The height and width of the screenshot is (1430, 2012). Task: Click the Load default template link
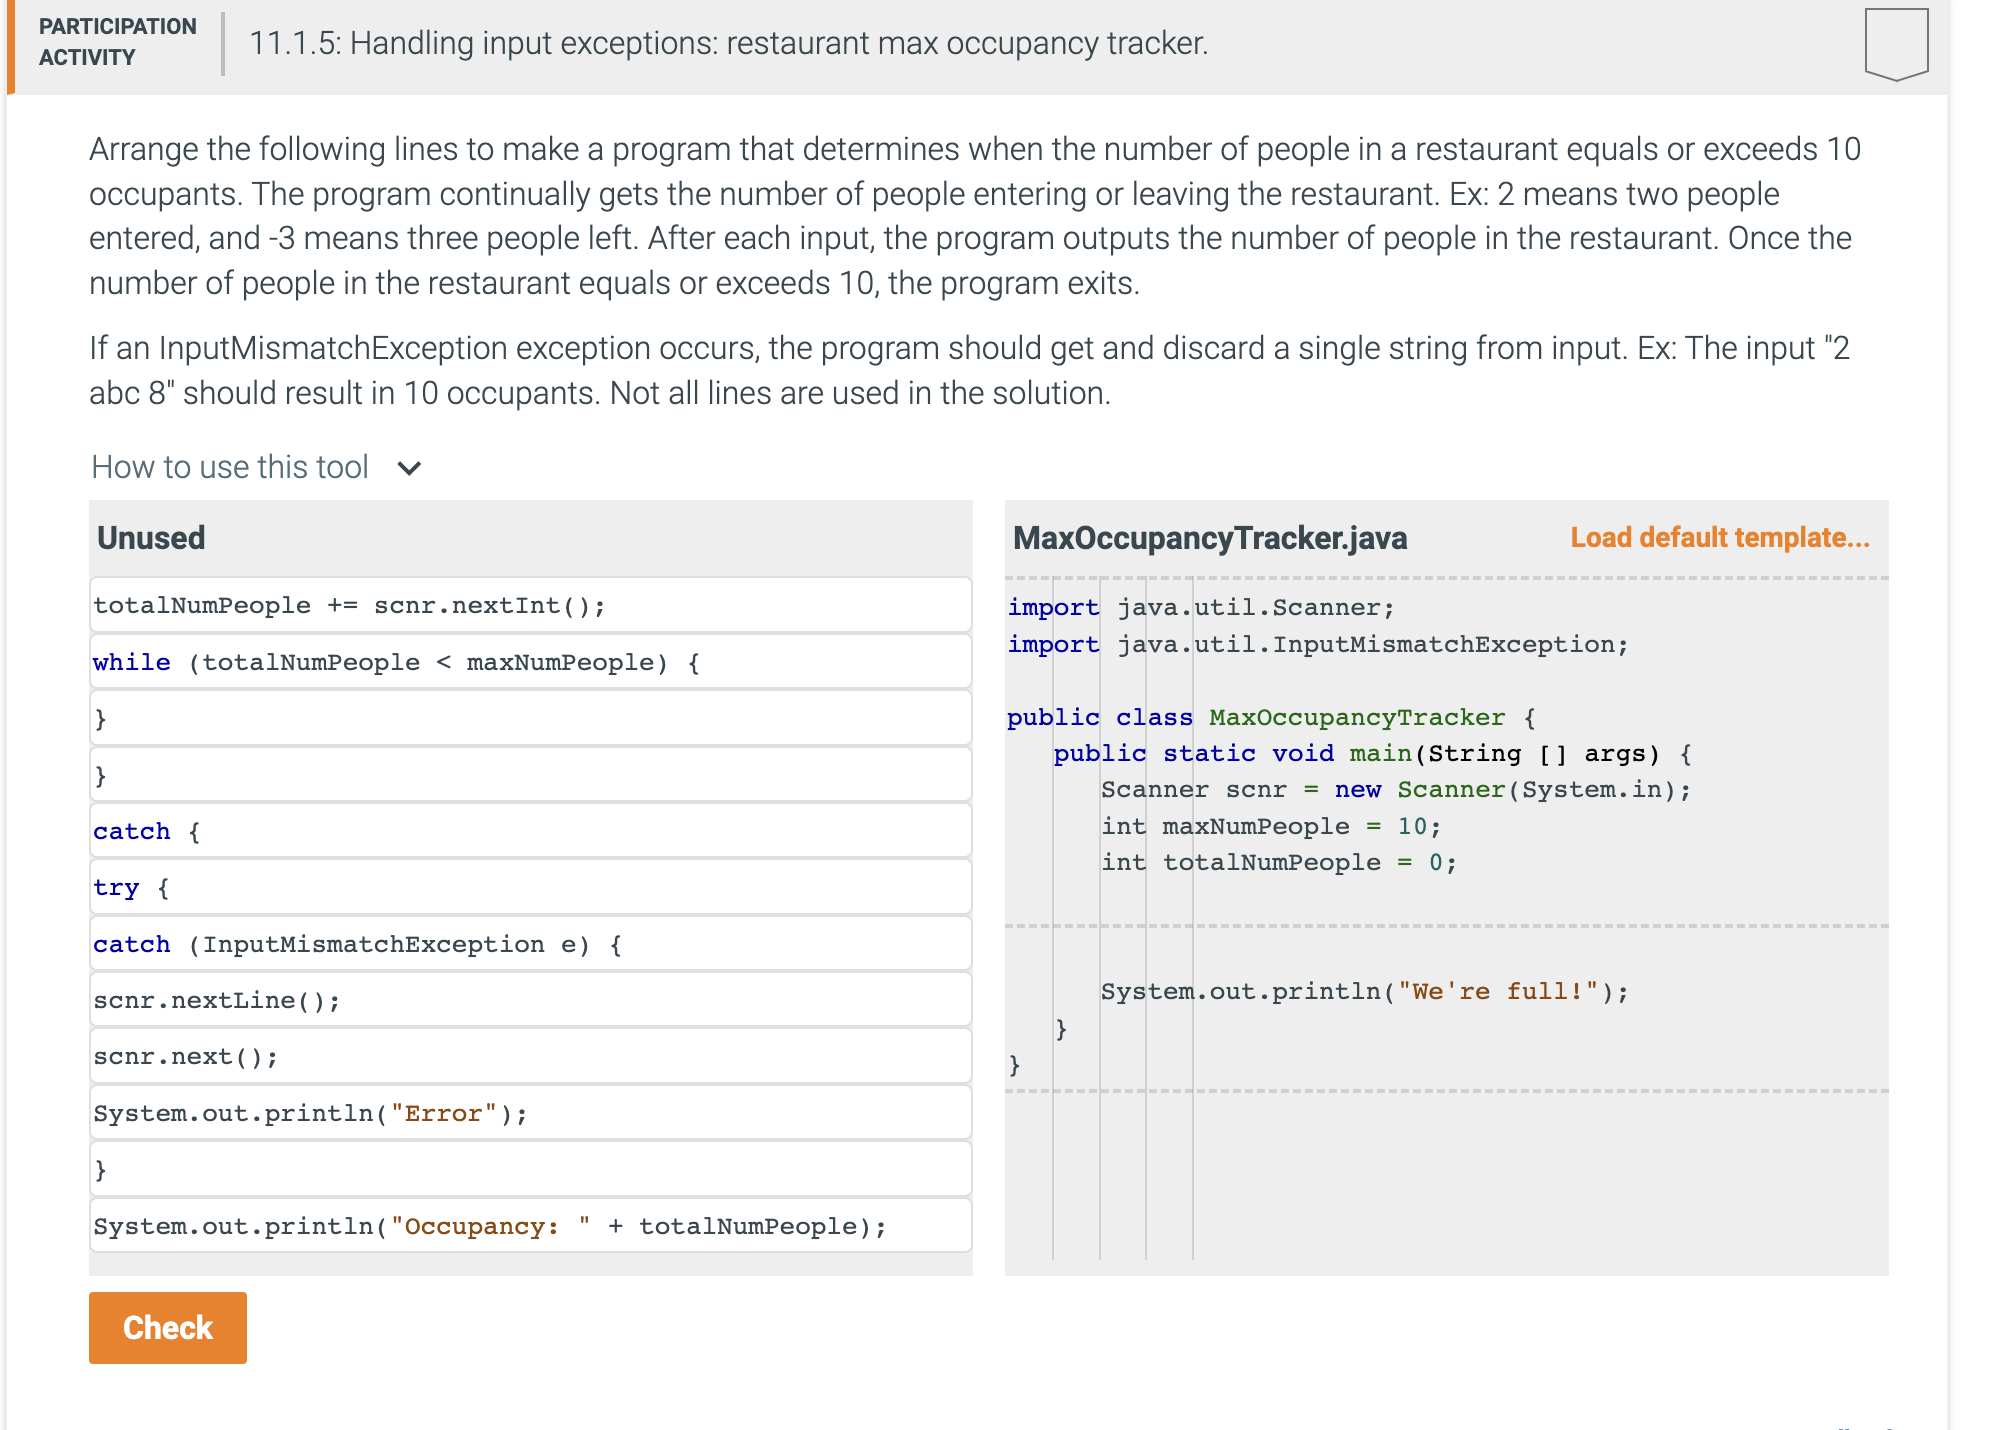point(1720,537)
